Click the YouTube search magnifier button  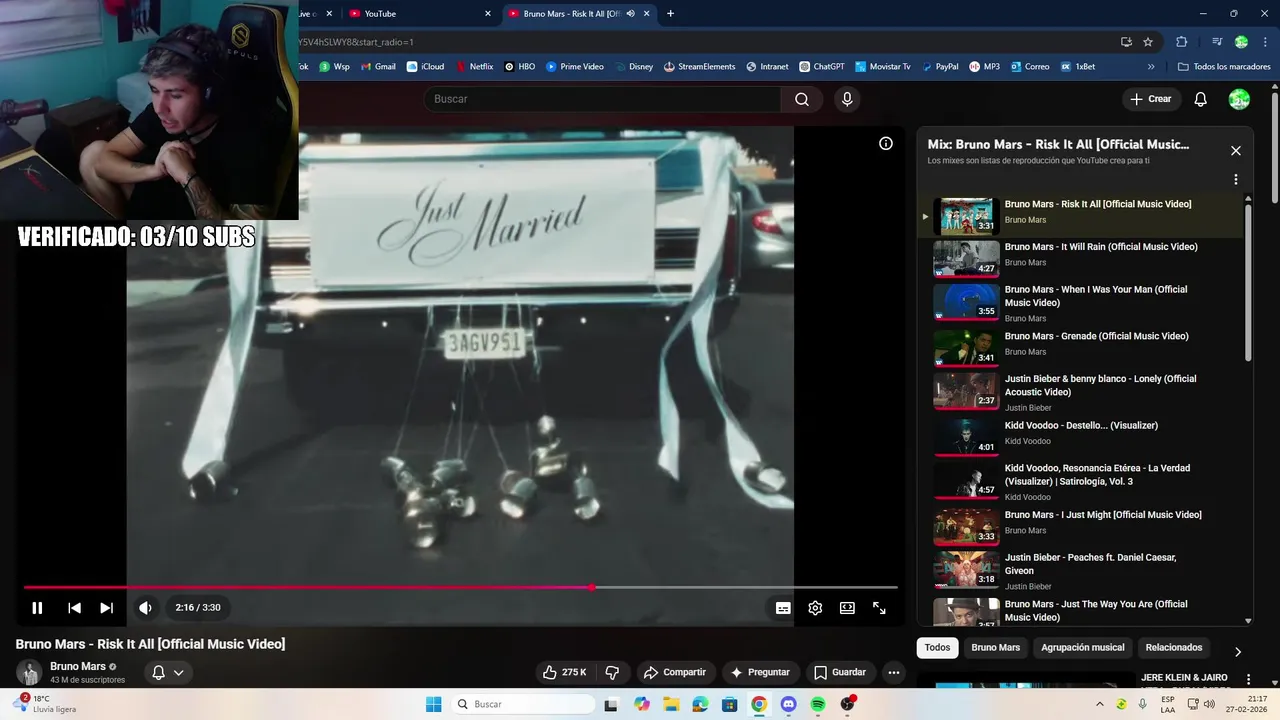(x=802, y=99)
